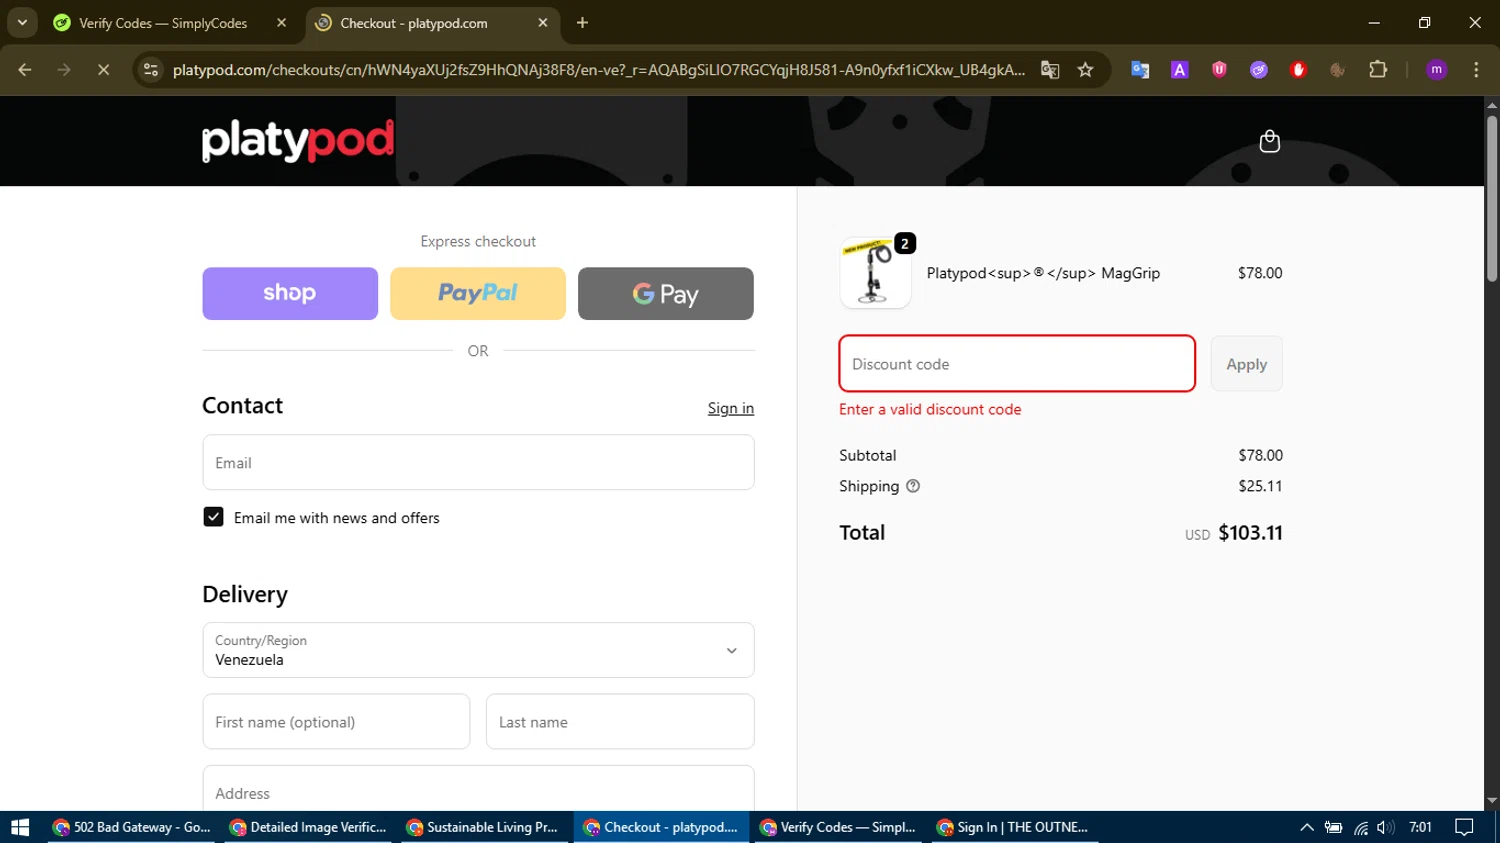Click the Last name field
Image resolution: width=1500 pixels, height=843 pixels.
tap(620, 721)
